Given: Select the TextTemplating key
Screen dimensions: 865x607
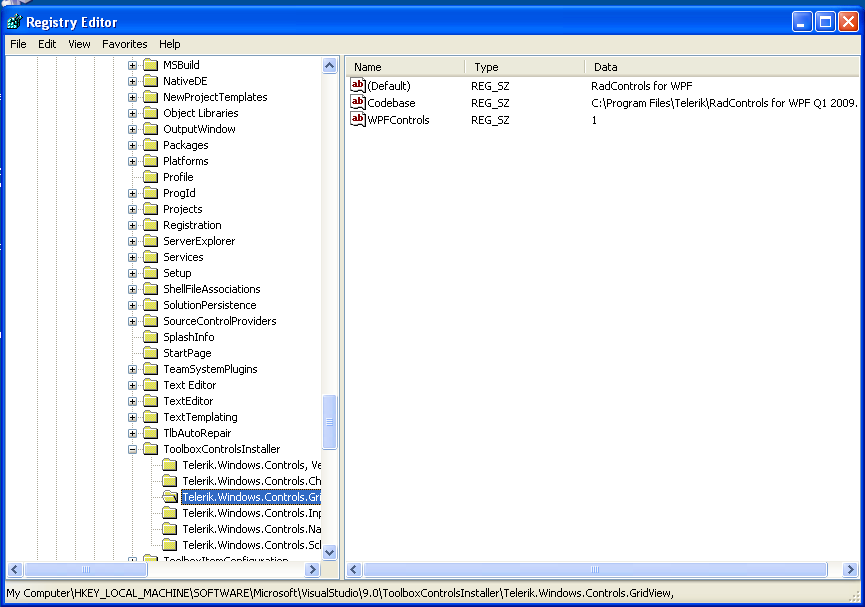Looking at the screenshot, I should [x=200, y=417].
